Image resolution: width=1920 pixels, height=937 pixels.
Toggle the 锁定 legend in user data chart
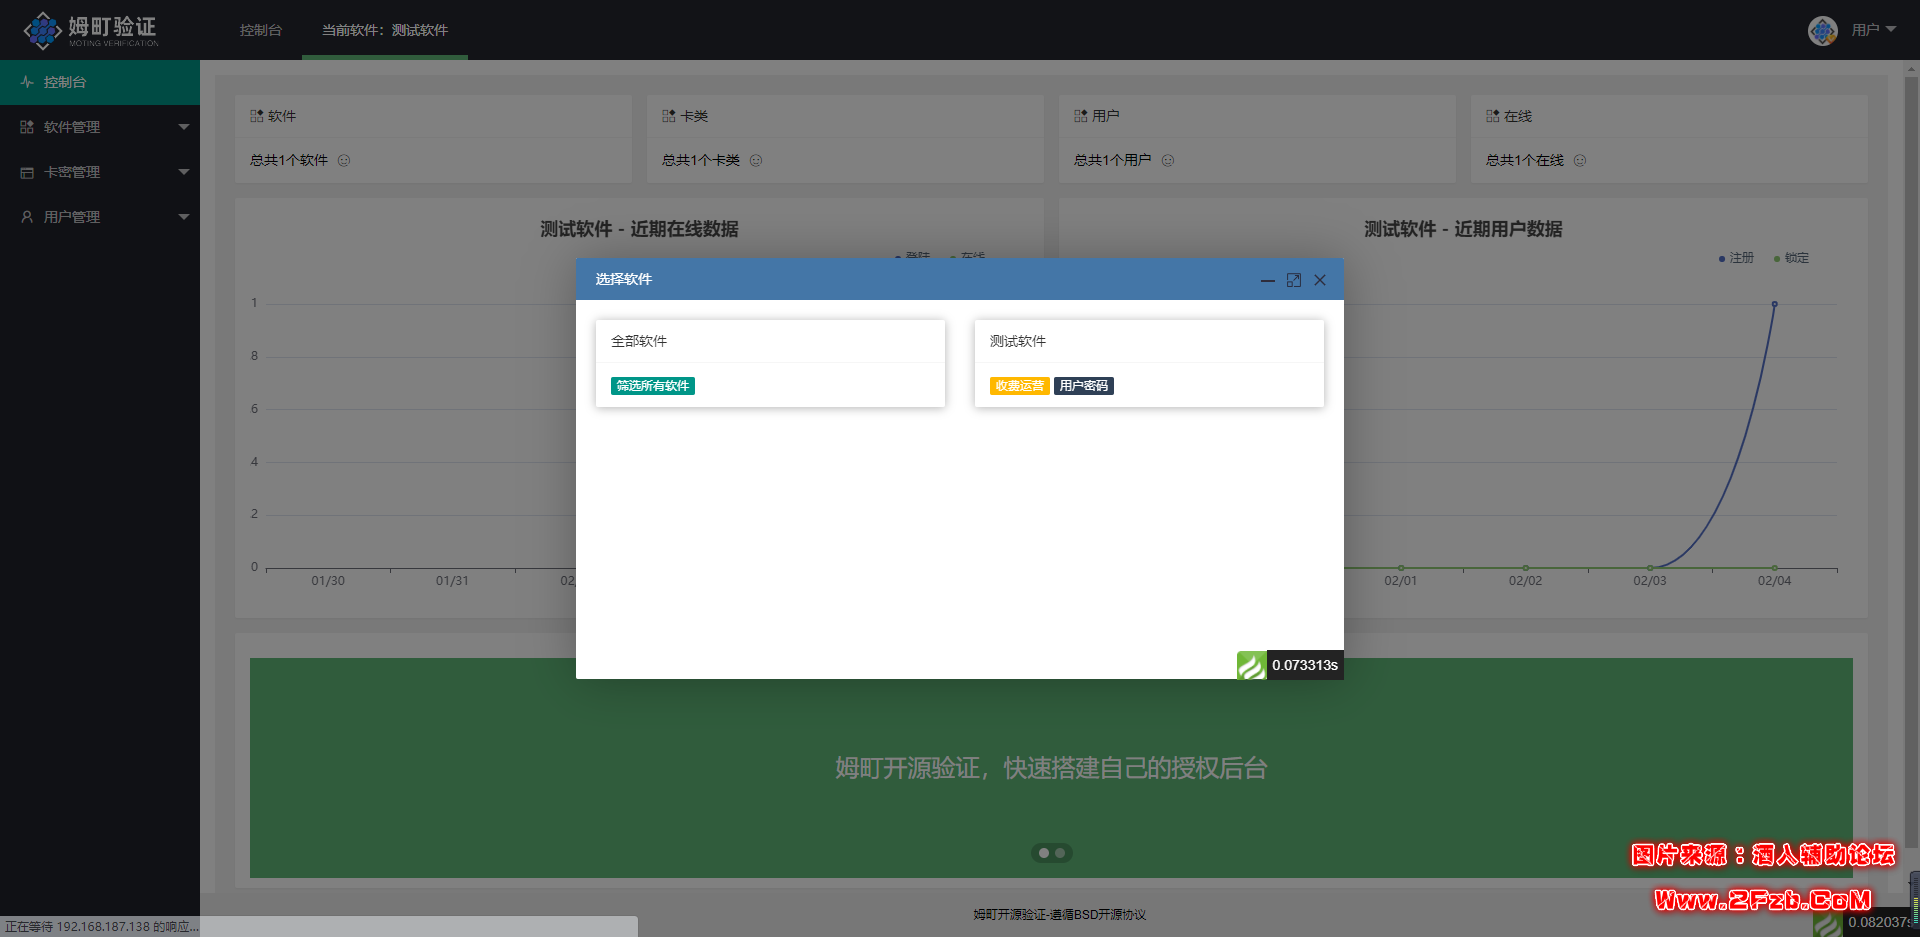[x=1790, y=258]
